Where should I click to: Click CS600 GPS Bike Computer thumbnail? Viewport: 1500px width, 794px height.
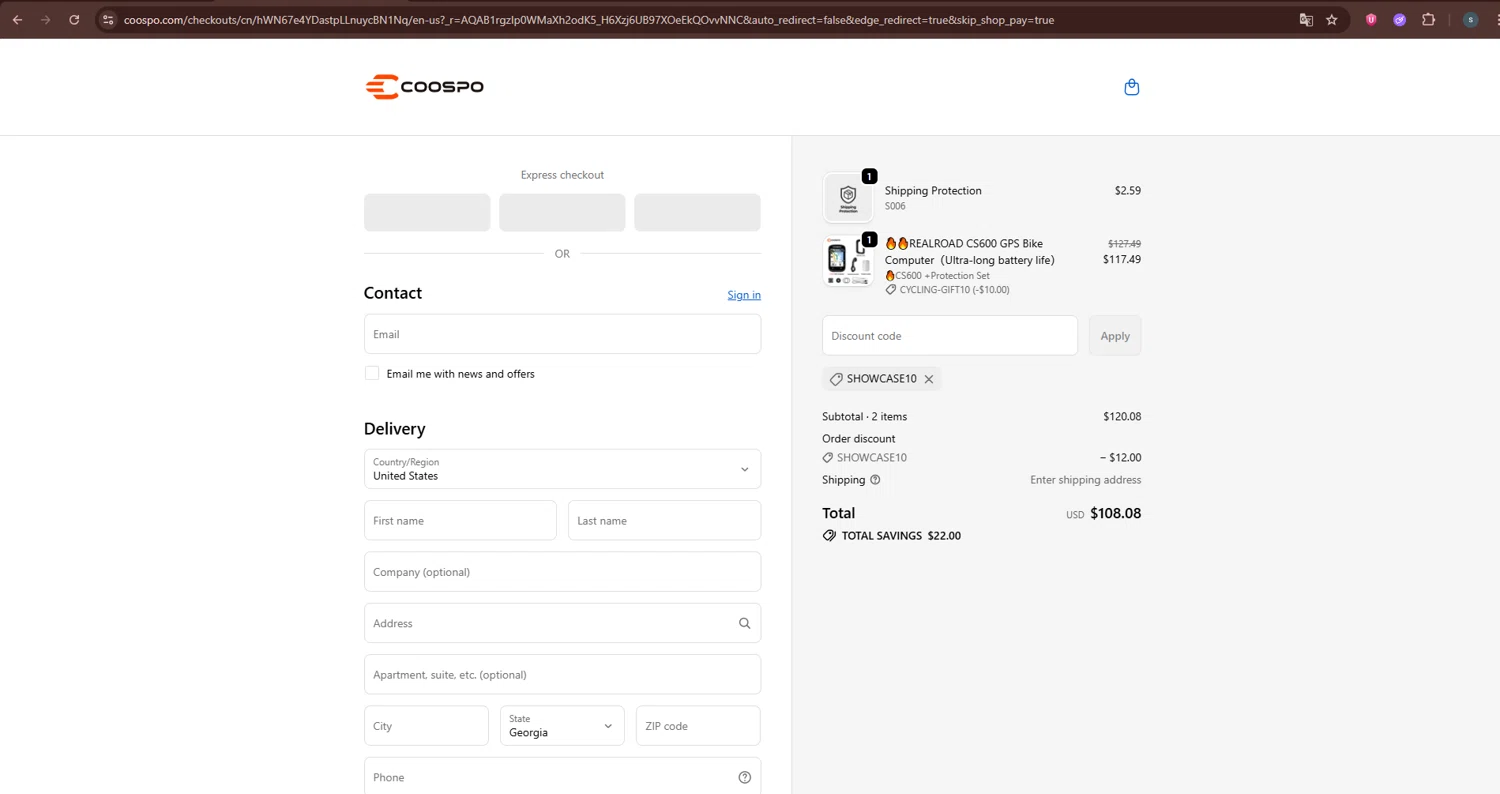tap(848, 261)
